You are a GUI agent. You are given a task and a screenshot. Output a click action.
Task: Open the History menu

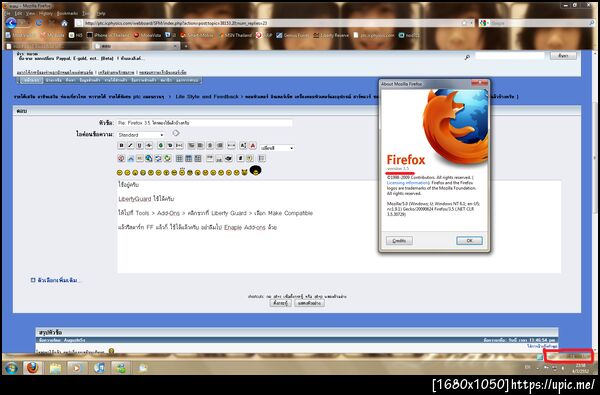[46, 13]
